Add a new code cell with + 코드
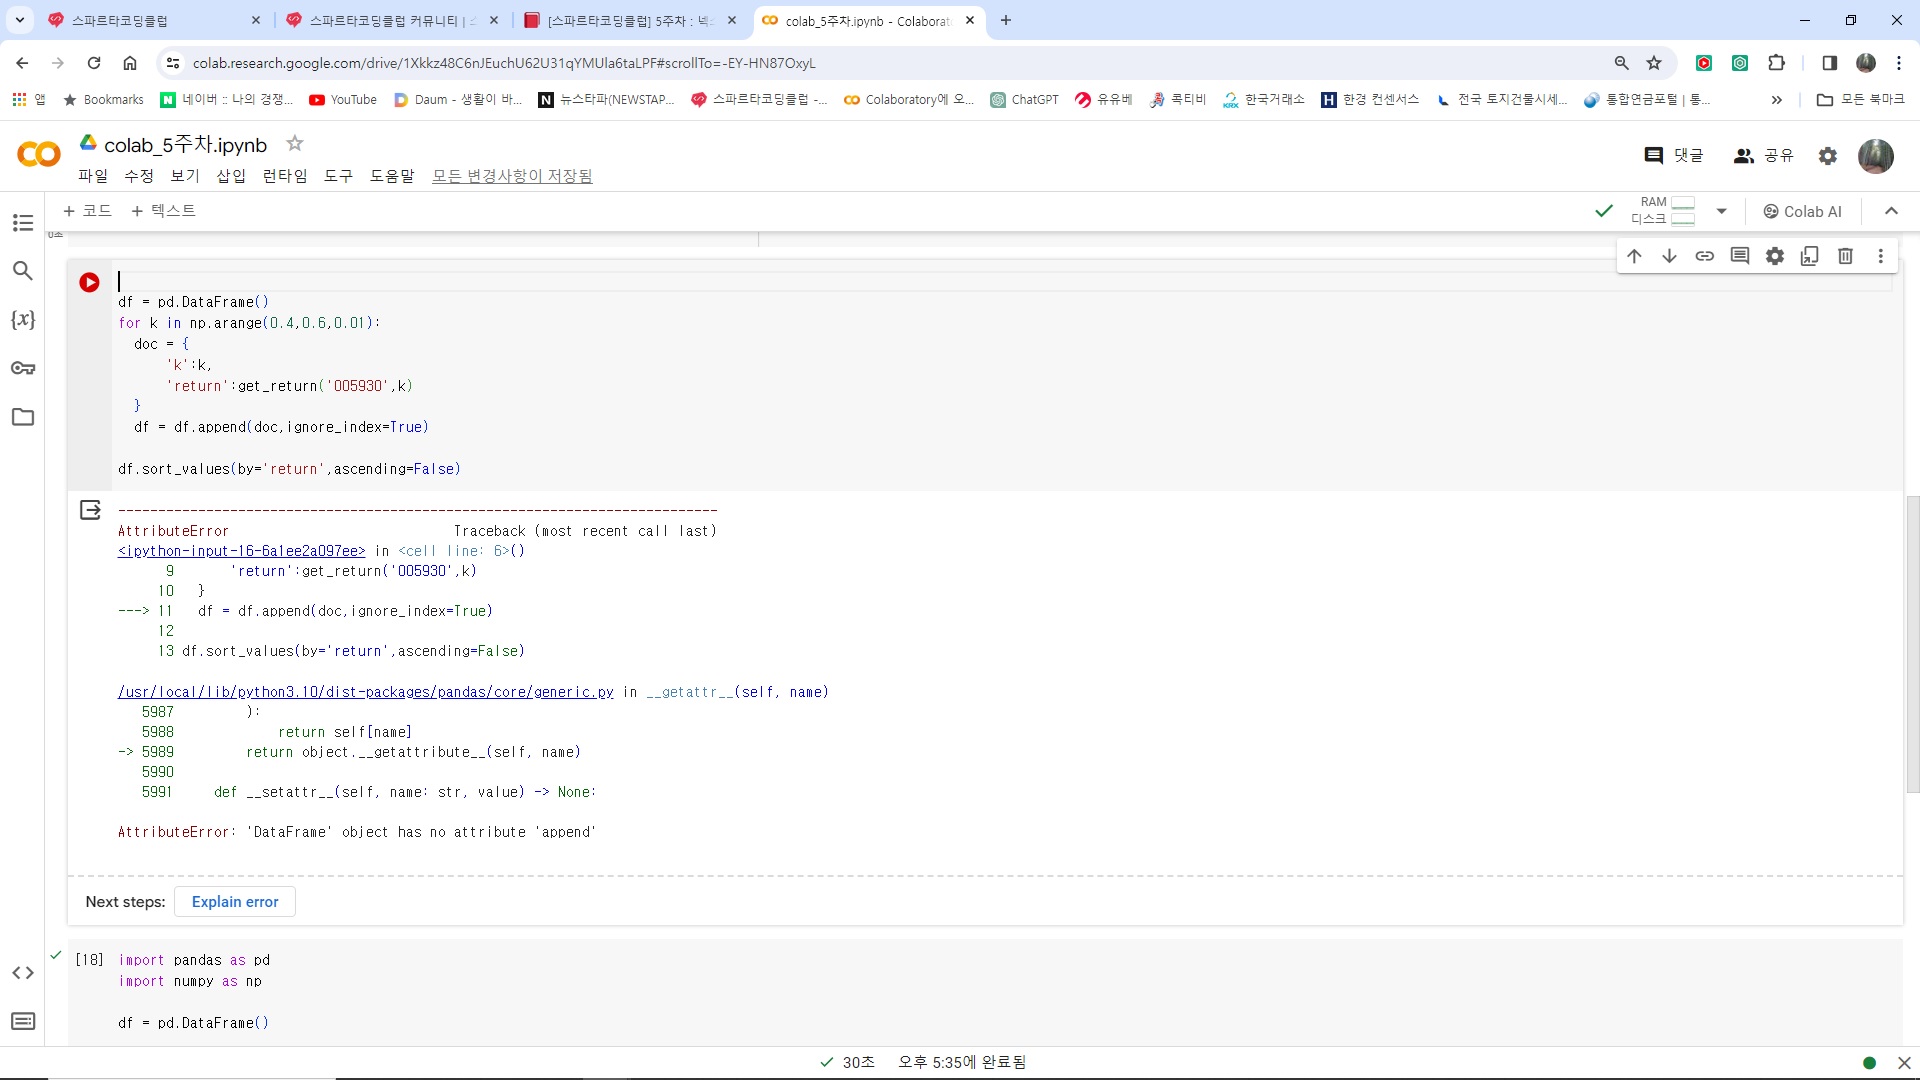1920x1080 pixels. [x=87, y=211]
